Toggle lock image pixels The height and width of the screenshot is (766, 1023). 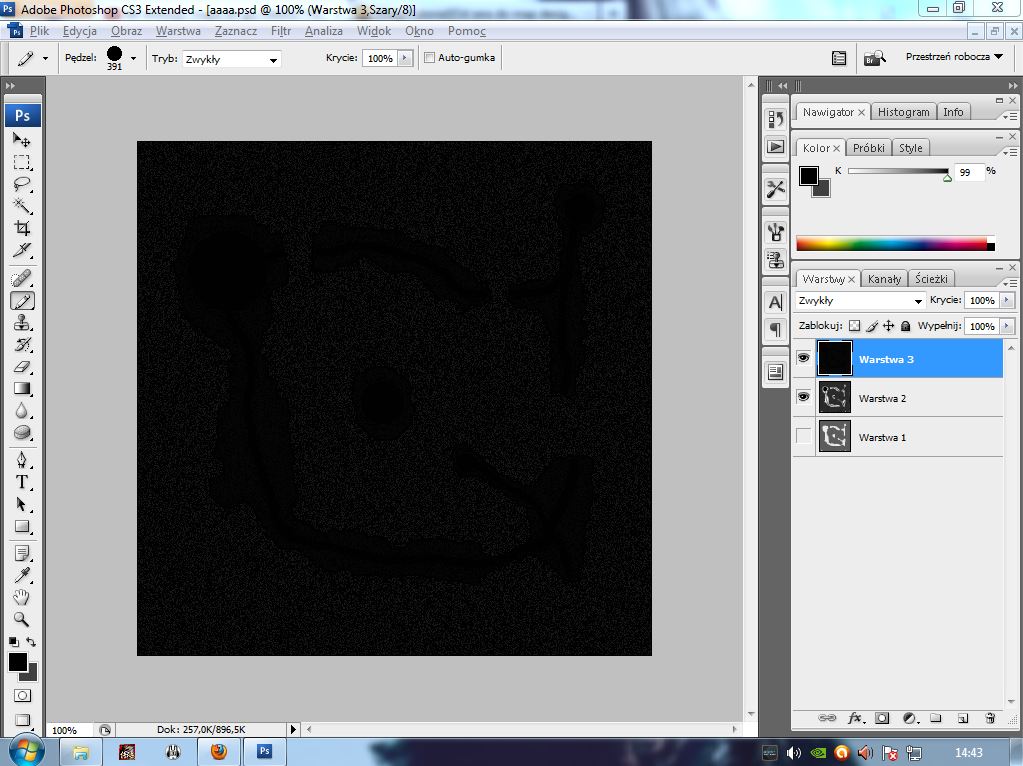[872, 326]
